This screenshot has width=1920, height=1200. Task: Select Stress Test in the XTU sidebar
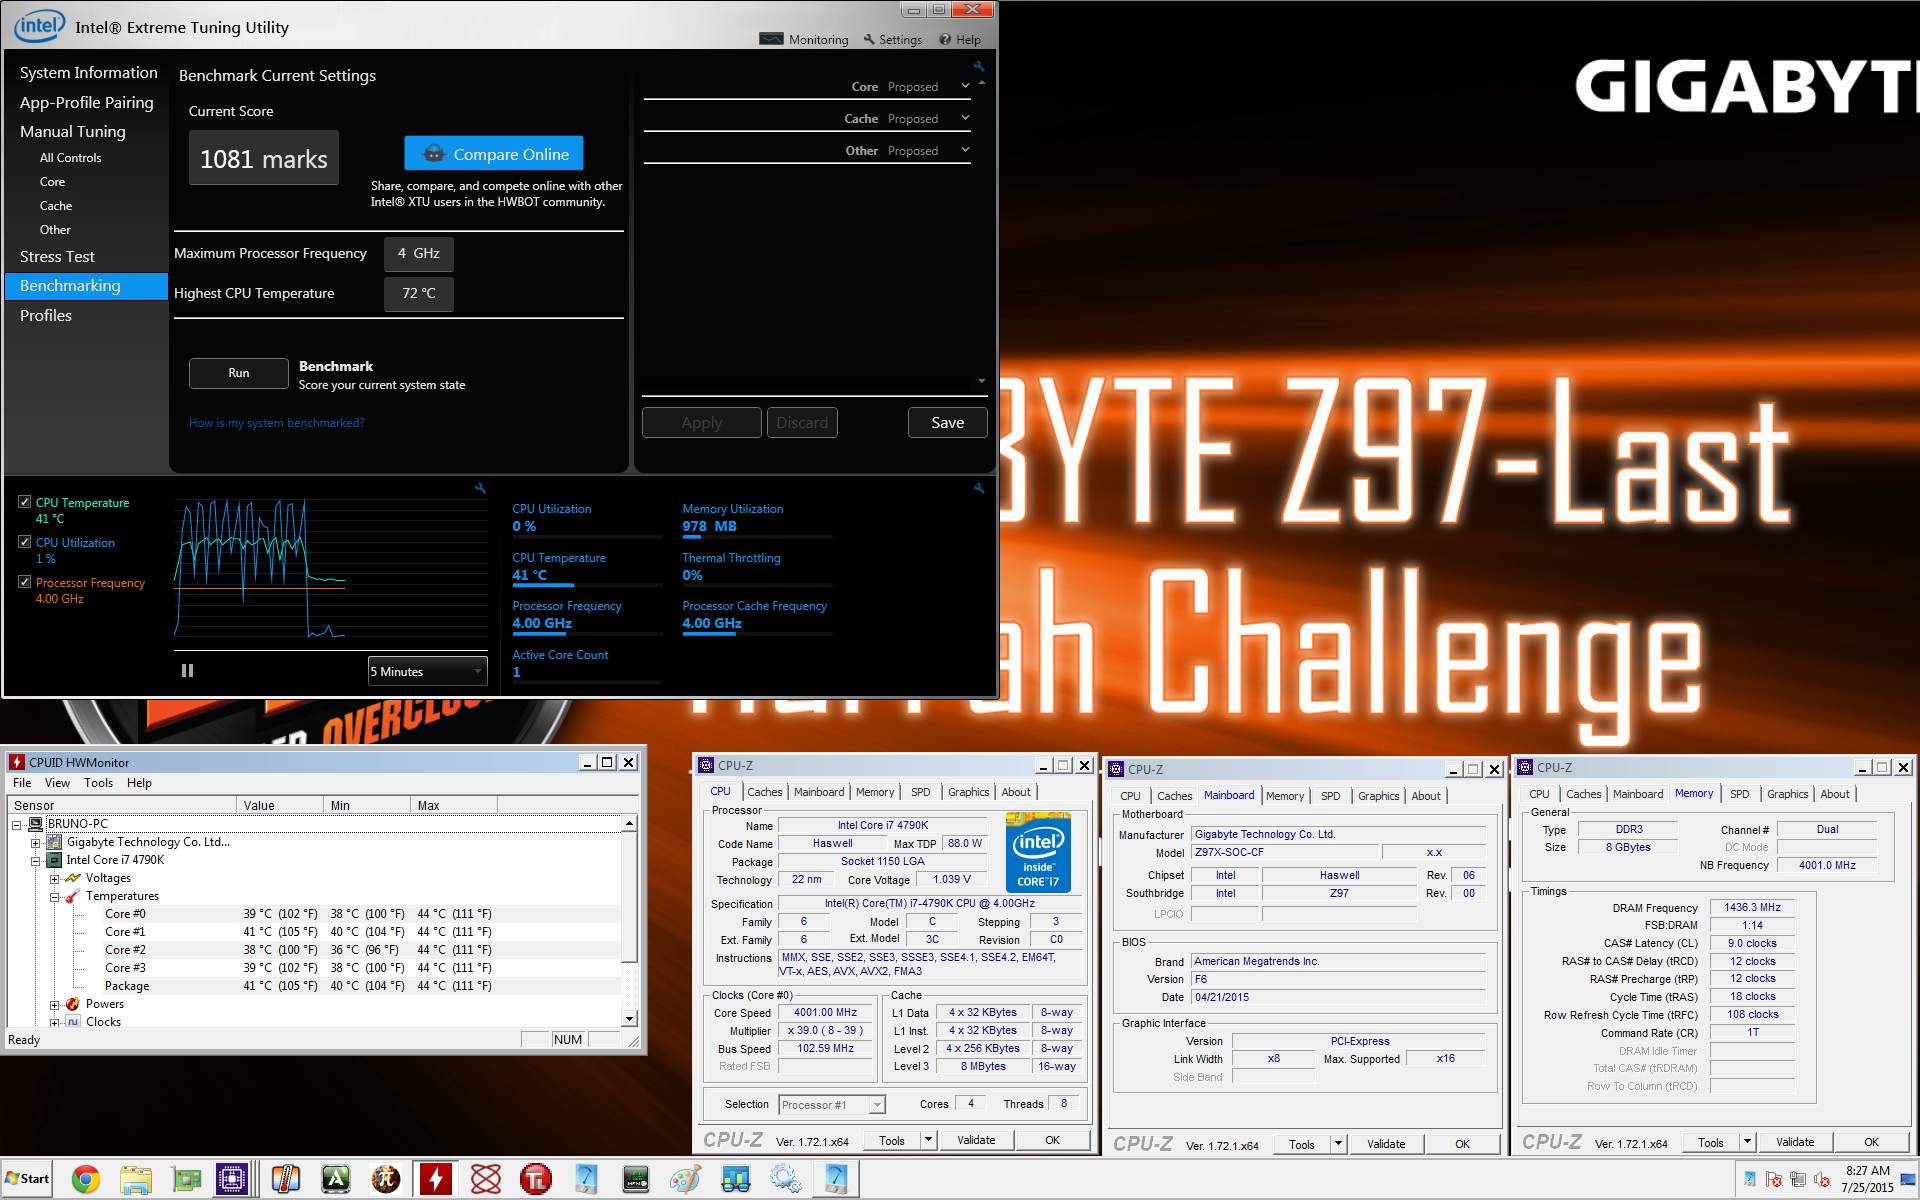tap(57, 257)
